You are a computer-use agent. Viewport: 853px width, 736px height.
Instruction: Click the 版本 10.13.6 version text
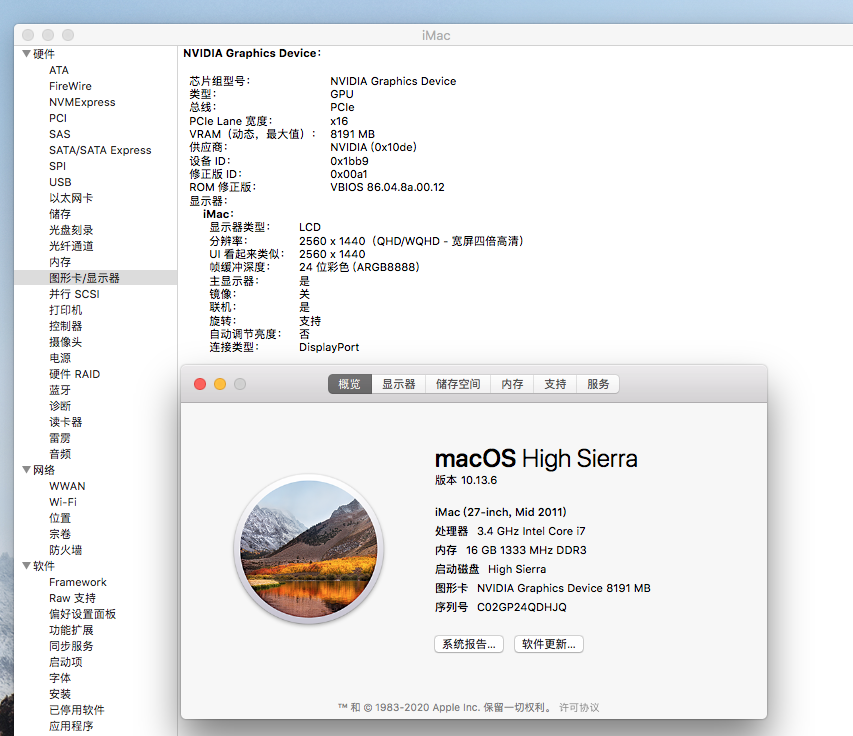click(466, 480)
